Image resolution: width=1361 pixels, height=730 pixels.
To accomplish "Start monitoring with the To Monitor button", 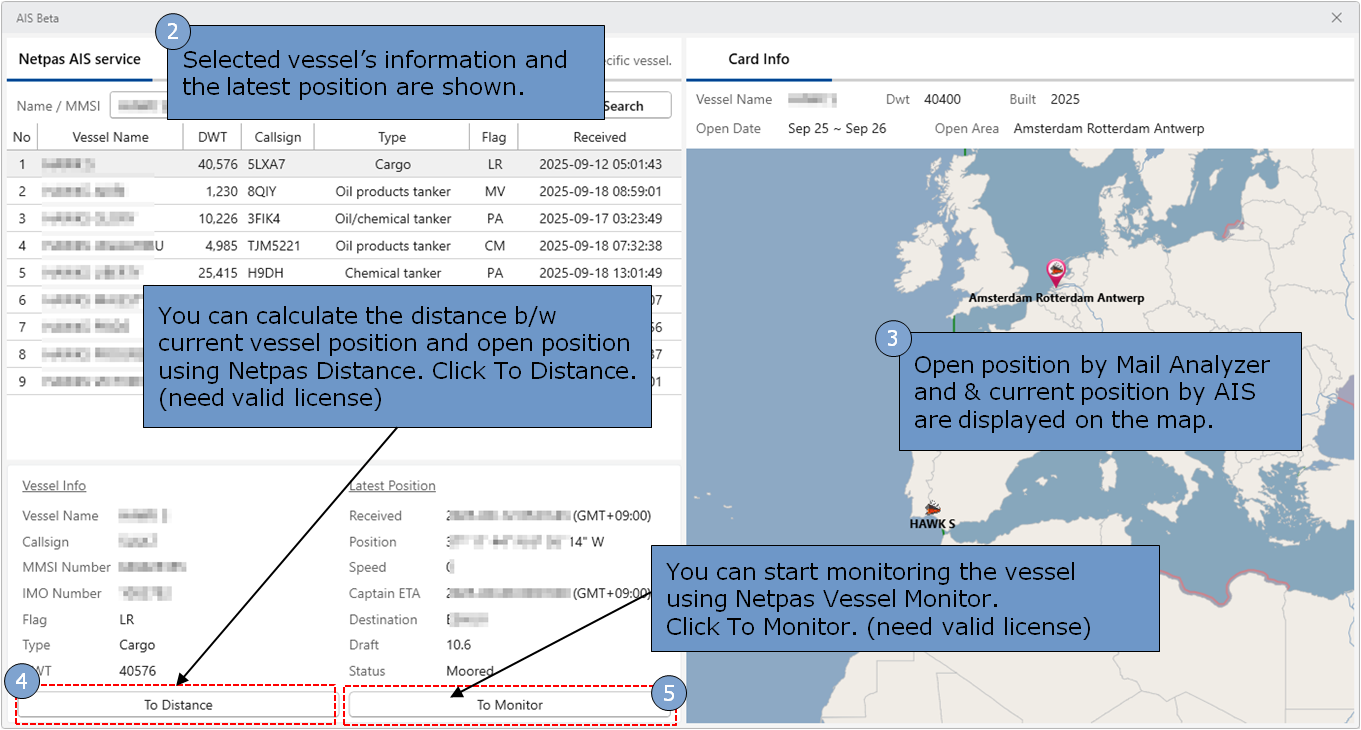I will click(509, 705).
